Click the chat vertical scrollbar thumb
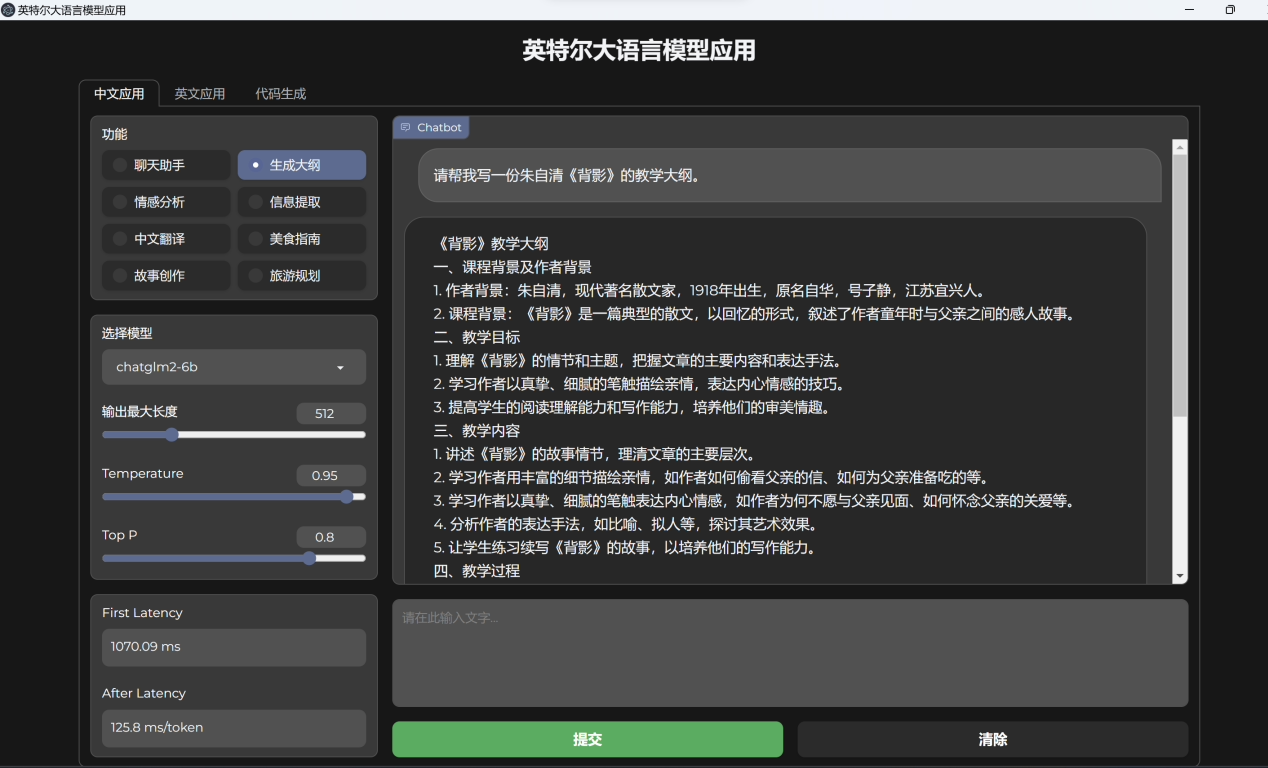 pos(1180,286)
